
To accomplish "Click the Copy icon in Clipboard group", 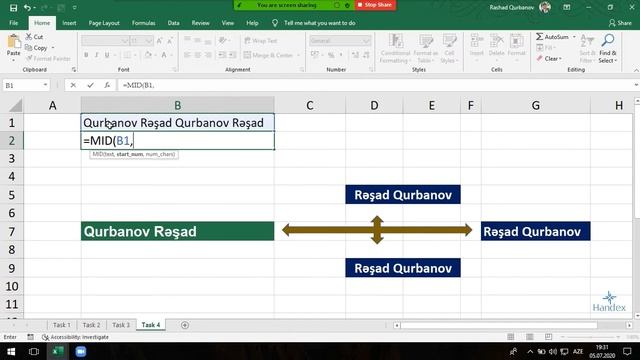I will pyautogui.click(x=29, y=48).
